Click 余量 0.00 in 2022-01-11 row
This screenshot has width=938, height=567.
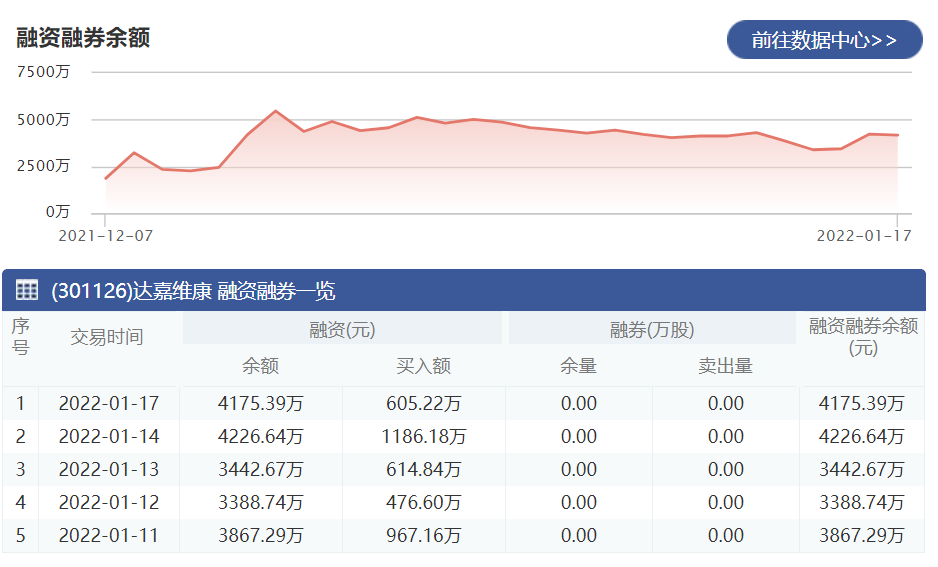(578, 535)
